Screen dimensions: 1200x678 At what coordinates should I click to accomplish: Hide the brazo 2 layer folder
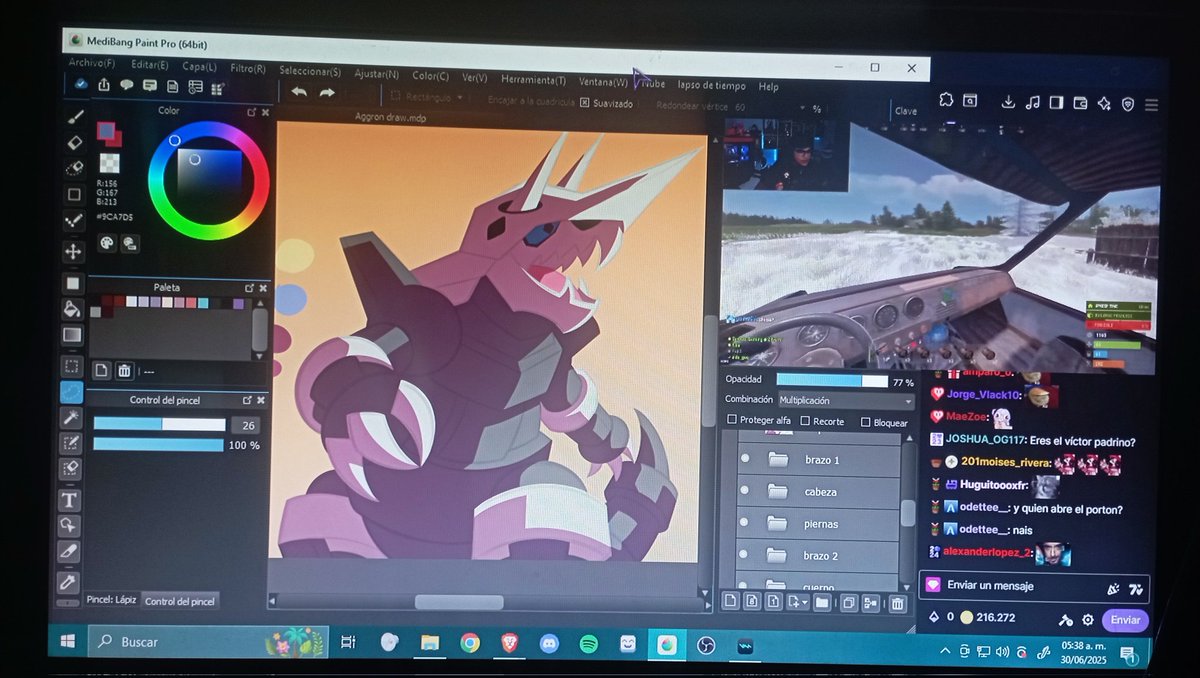(743, 555)
